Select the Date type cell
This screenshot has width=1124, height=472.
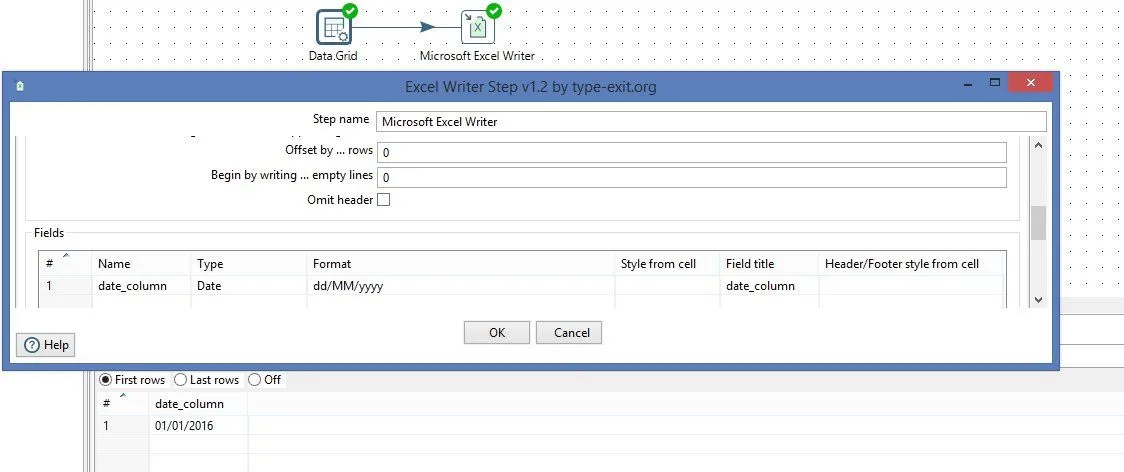coord(249,285)
